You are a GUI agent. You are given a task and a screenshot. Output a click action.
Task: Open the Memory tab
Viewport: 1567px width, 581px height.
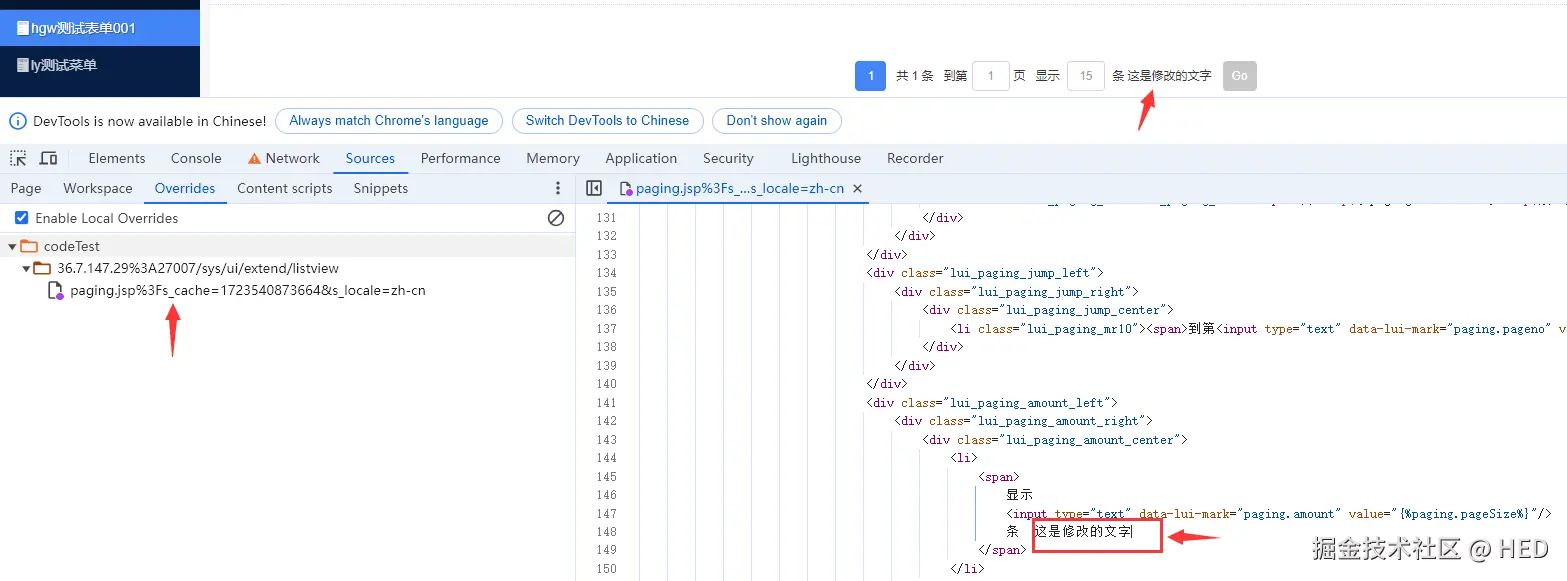[x=553, y=158]
